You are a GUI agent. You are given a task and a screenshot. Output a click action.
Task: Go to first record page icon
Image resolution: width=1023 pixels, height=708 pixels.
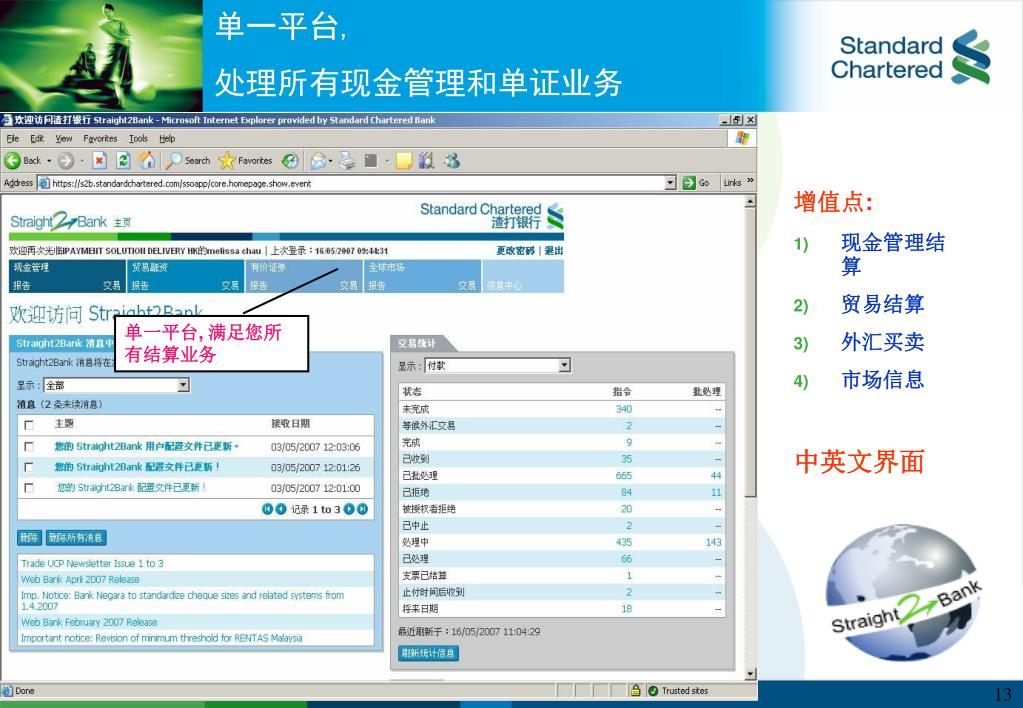click(x=267, y=509)
